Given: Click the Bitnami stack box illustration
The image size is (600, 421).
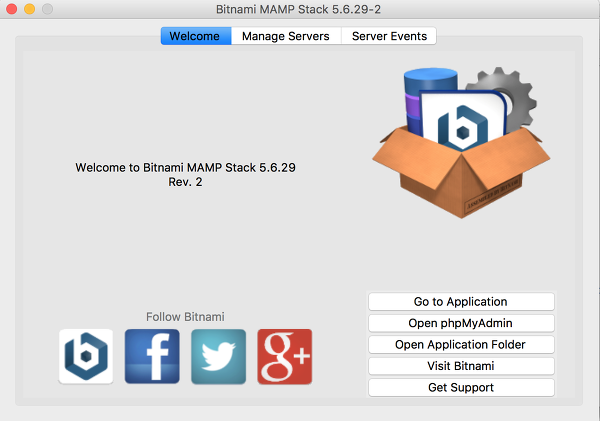Looking at the screenshot, I should click(461, 142).
